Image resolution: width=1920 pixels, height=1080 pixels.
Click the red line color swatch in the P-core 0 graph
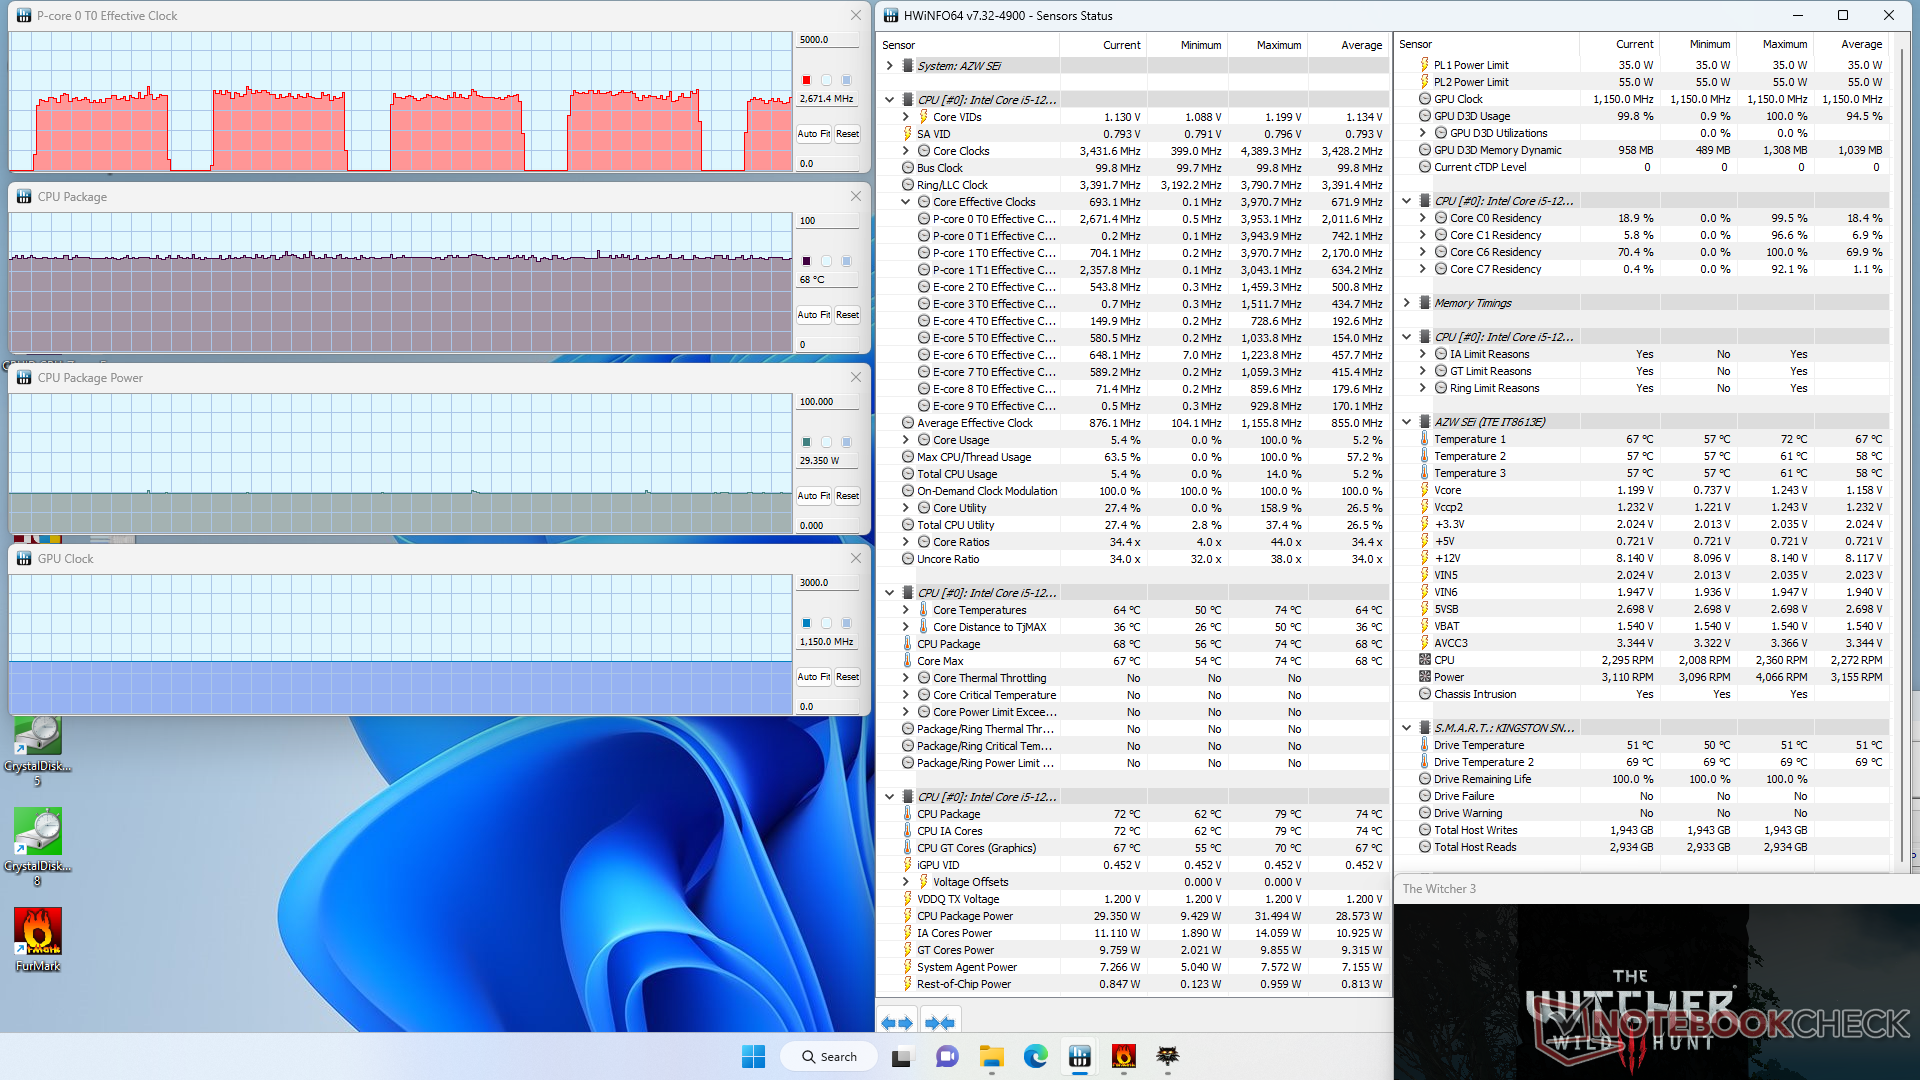pyautogui.click(x=806, y=80)
